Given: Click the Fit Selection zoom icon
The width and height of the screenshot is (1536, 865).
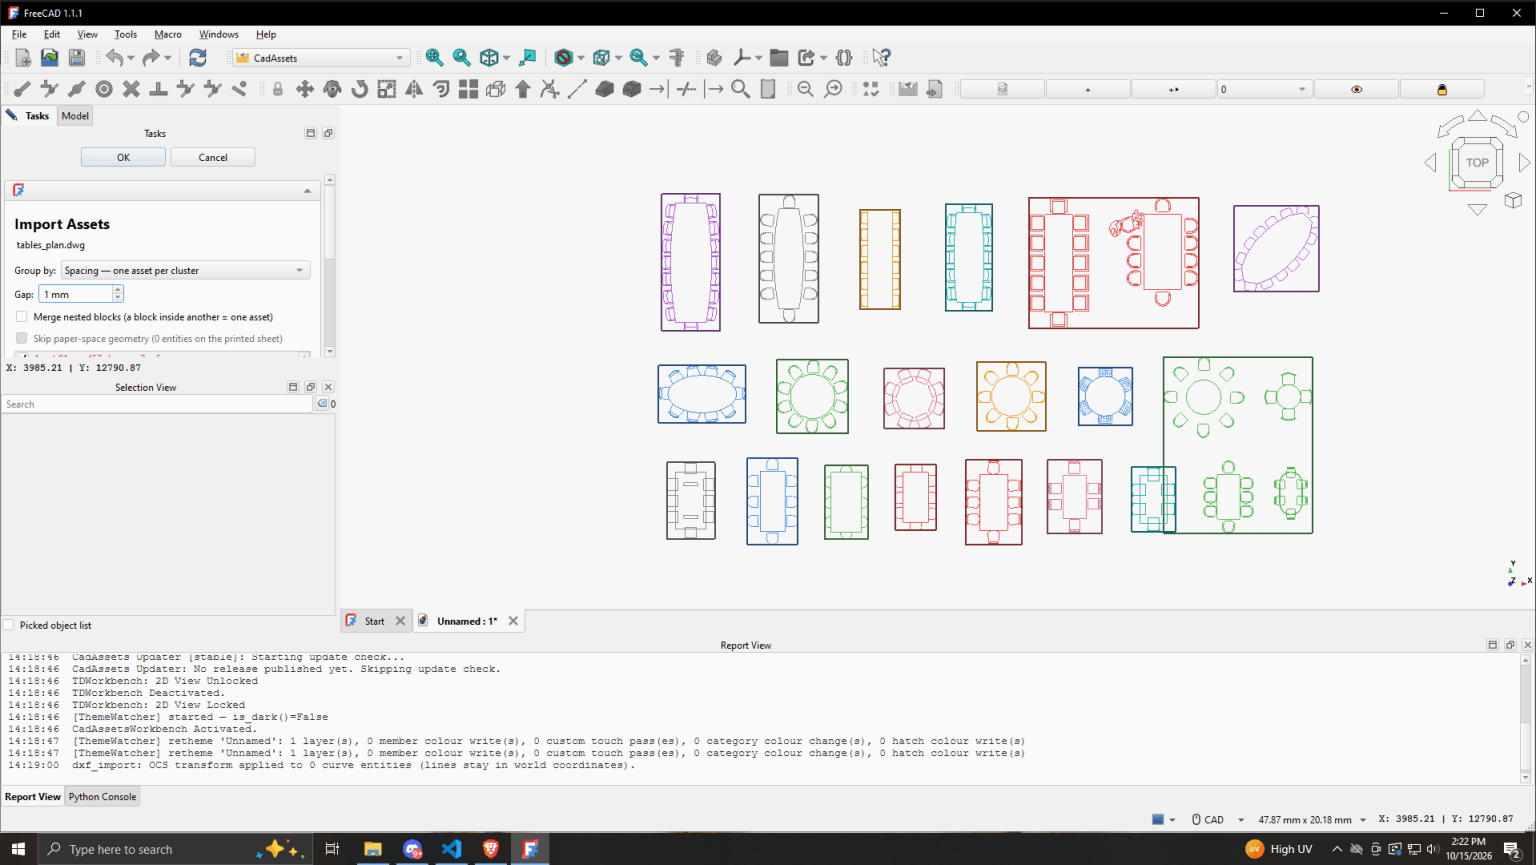Looking at the screenshot, I should pos(461,58).
